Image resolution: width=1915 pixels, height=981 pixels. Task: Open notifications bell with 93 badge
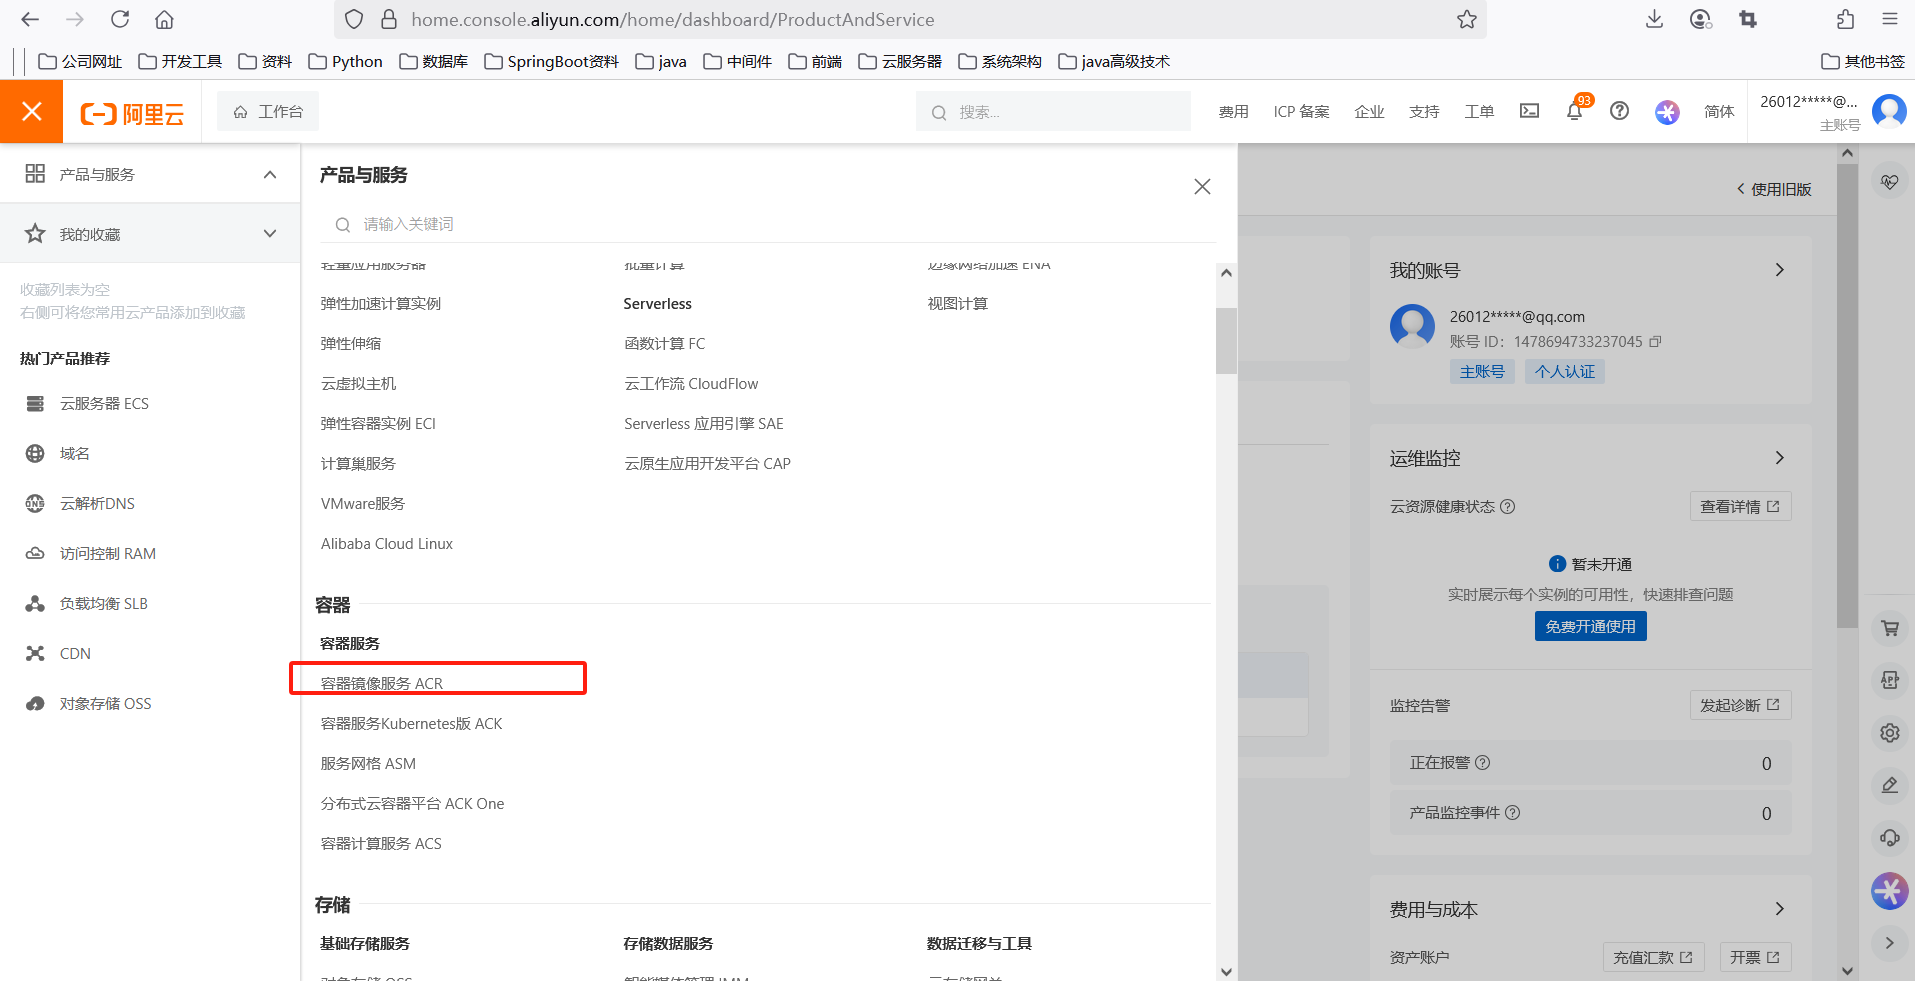(x=1575, y=110)
